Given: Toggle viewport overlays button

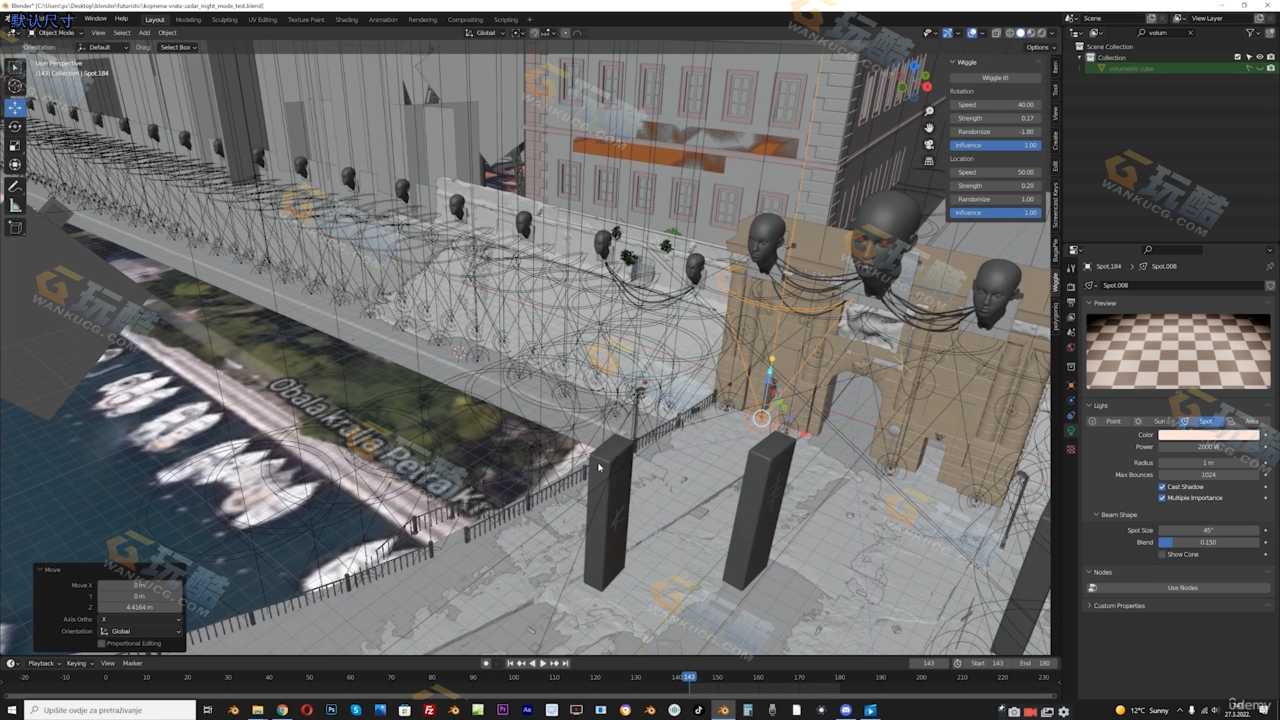Looking at the screenshot, I should (x=972, y=33).
